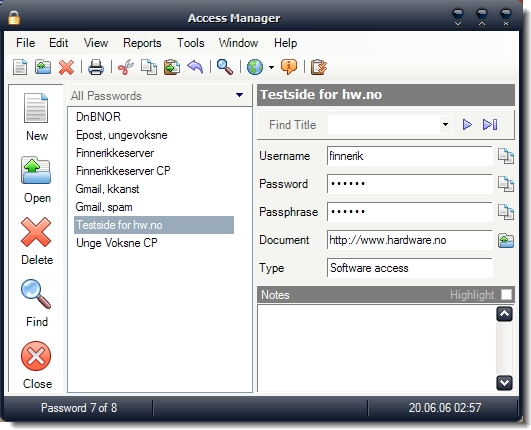Toggle the Highlight checkbox in Notes
The height and width of the screenshot is (430, 531).
(x=506, y=295)
